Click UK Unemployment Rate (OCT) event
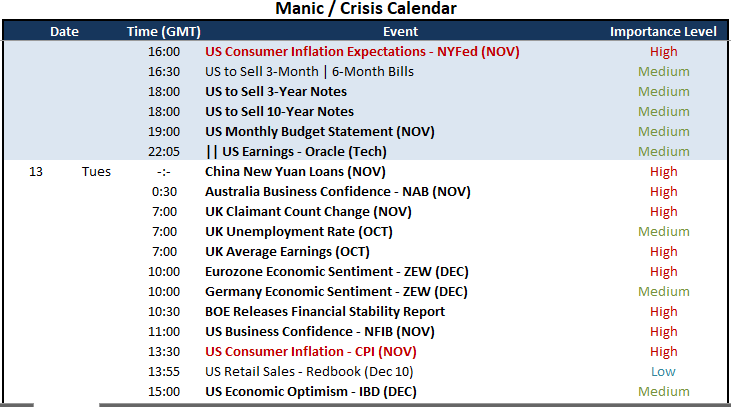The height and width of the screenshot is (407, 731). click(x=299, y=232)
